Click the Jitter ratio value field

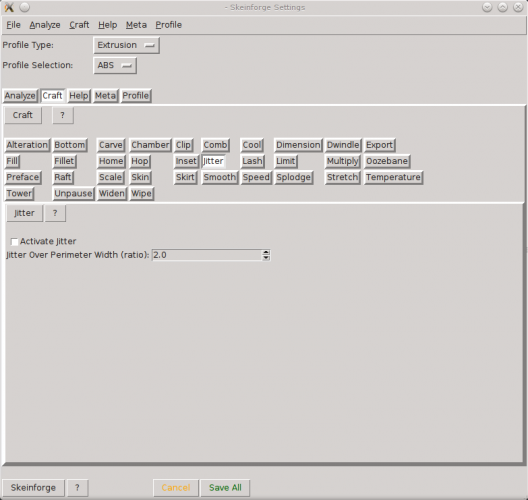pos(207,255)
